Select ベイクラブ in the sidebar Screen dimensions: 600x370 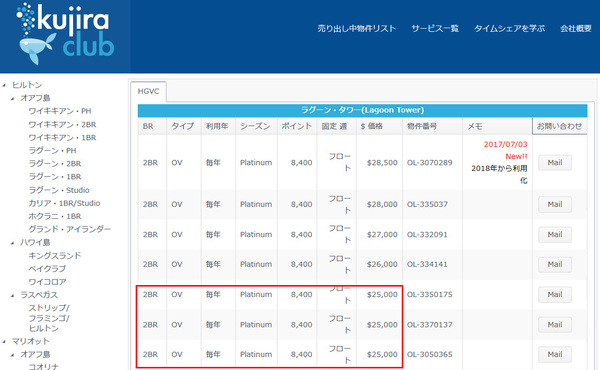click(47, 269)
